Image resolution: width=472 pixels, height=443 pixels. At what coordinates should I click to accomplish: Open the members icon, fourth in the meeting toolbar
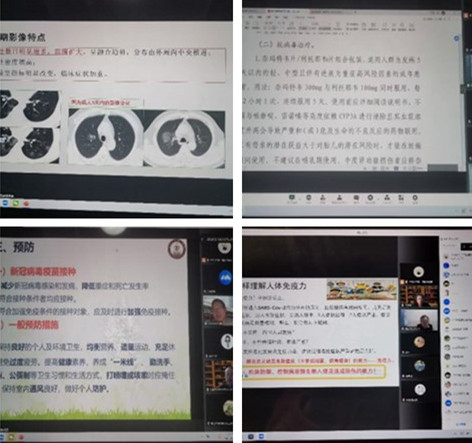point(339,198)
